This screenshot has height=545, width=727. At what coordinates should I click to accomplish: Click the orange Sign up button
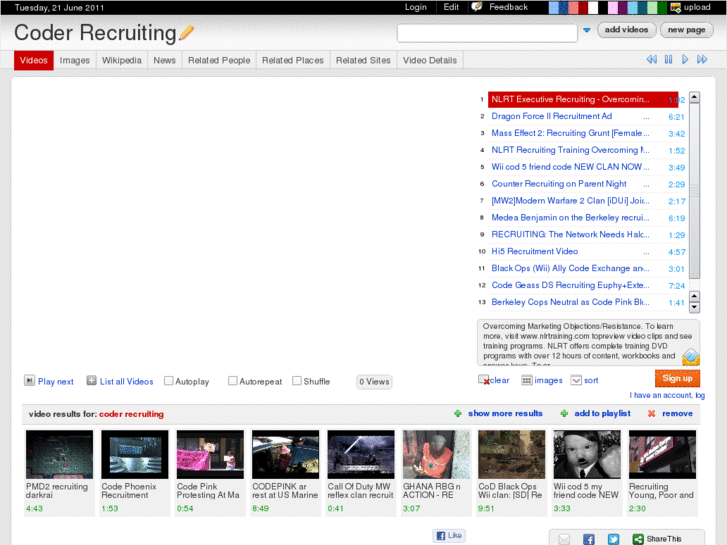coord(677,378)
